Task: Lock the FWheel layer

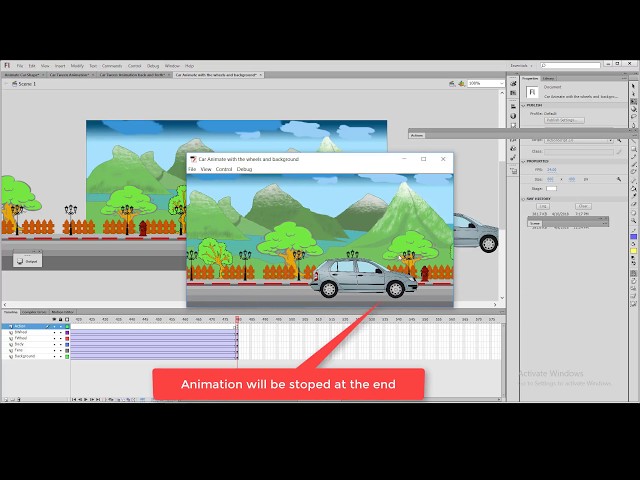Action: (61, 338)
